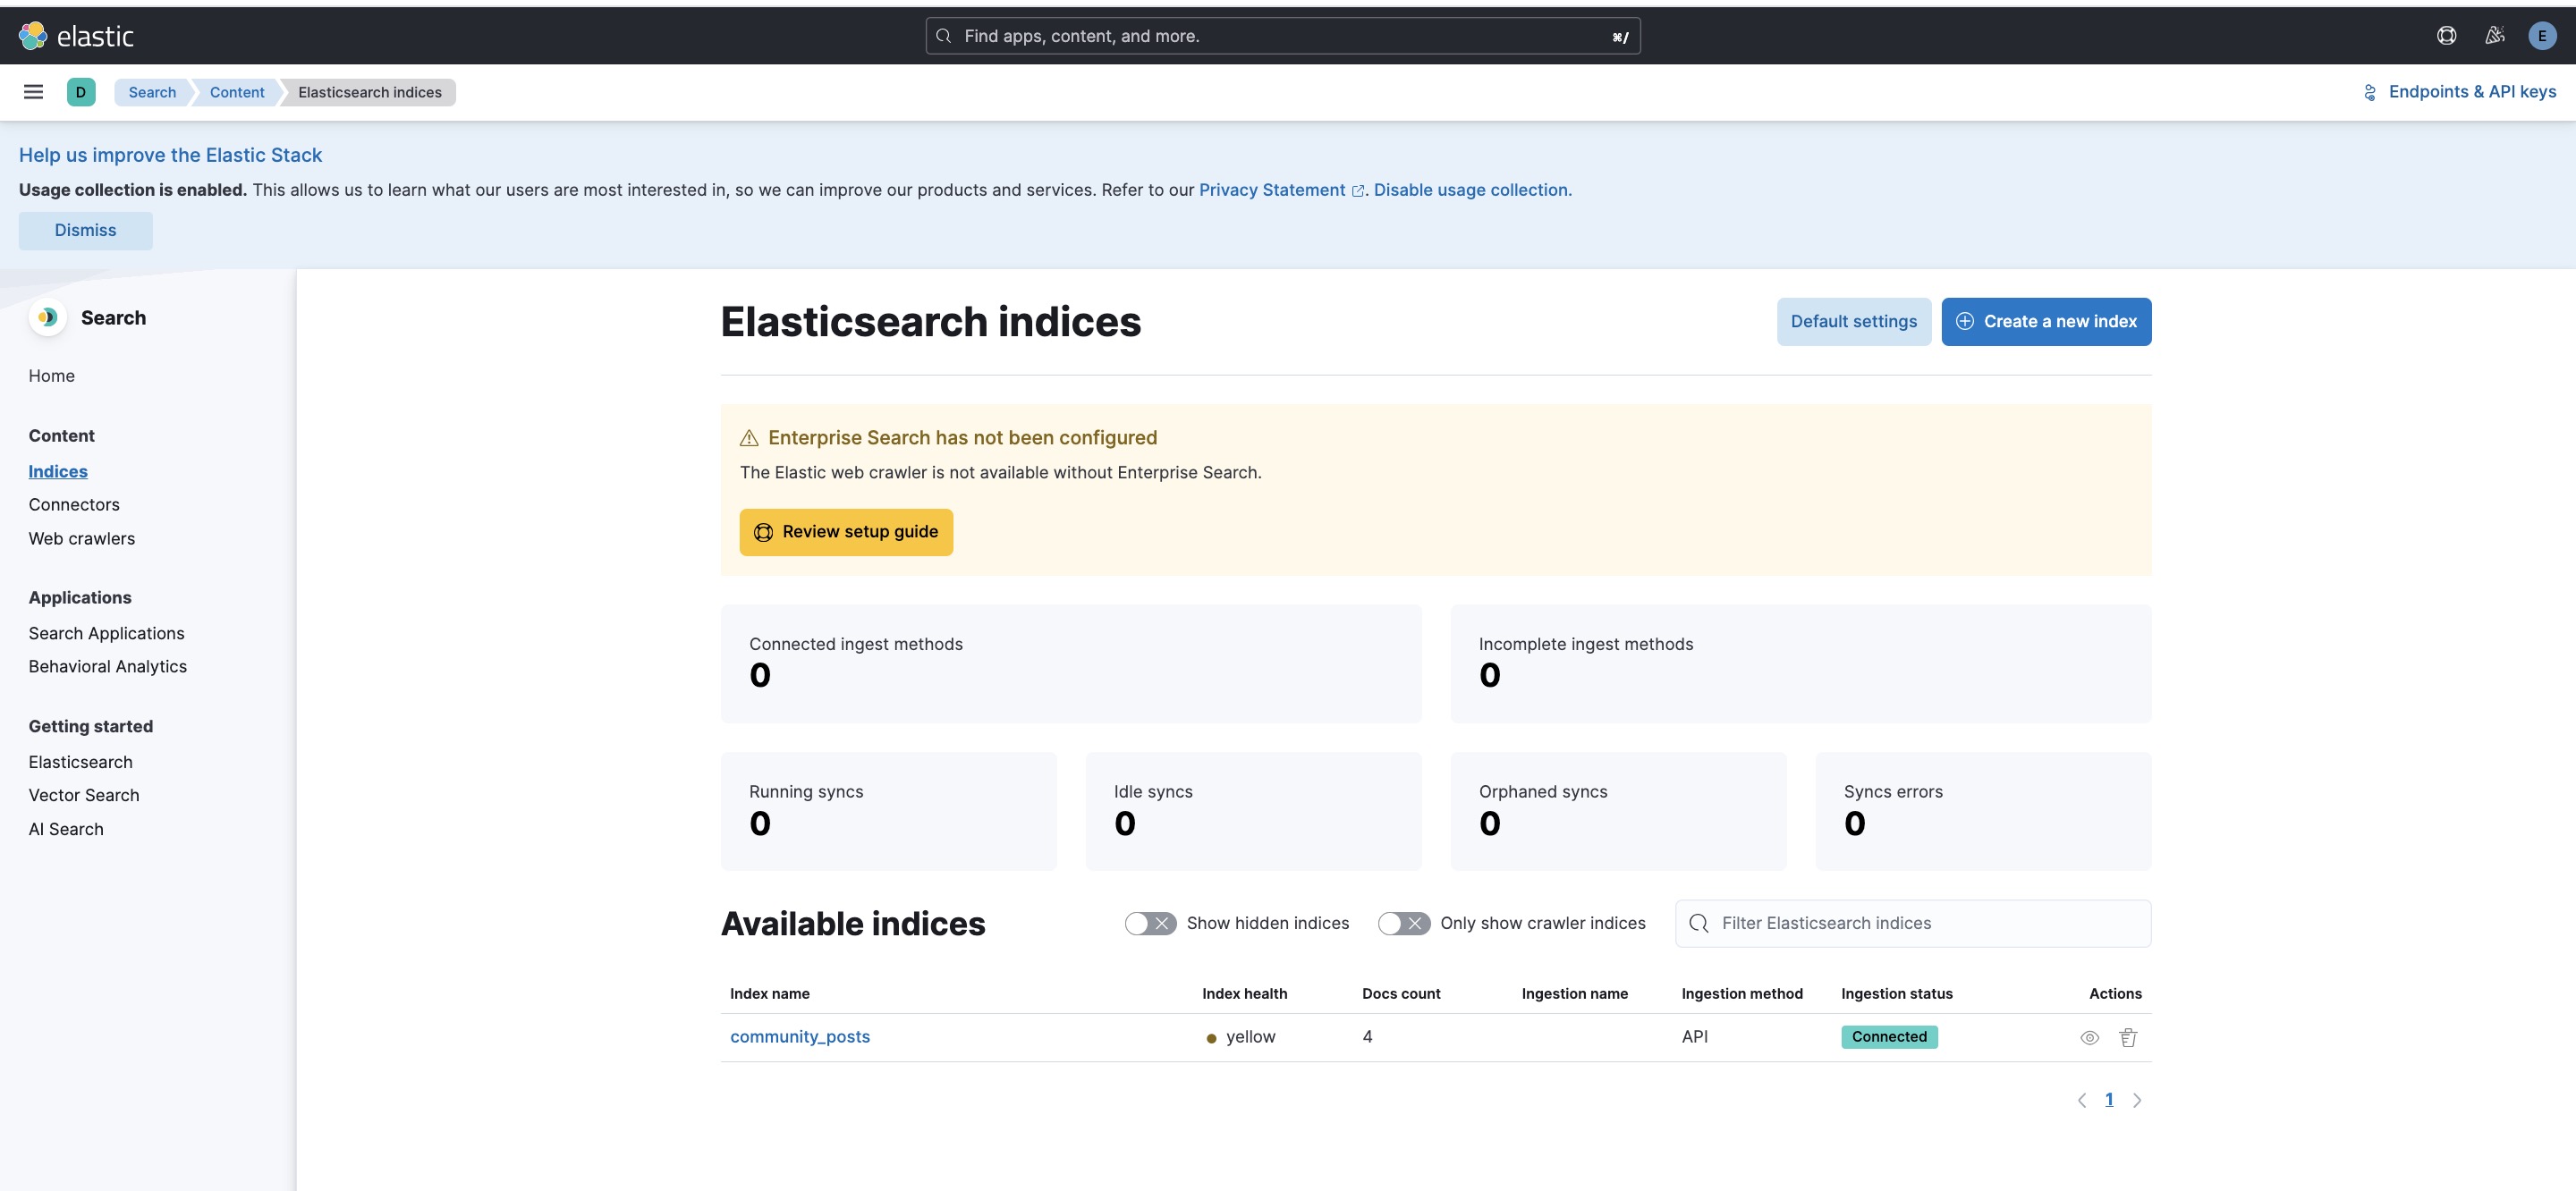
Task: Click Help us improve the Elastic Stack heading
Action: click(170, 155)
